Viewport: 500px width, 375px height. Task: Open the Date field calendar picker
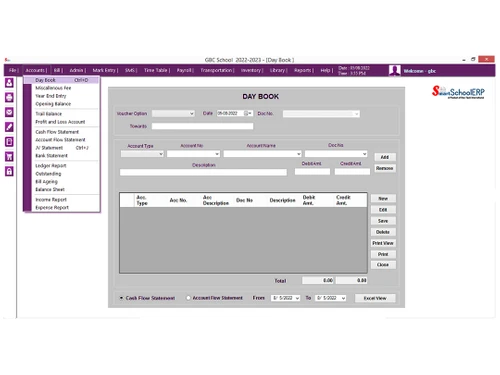[248, 113]
